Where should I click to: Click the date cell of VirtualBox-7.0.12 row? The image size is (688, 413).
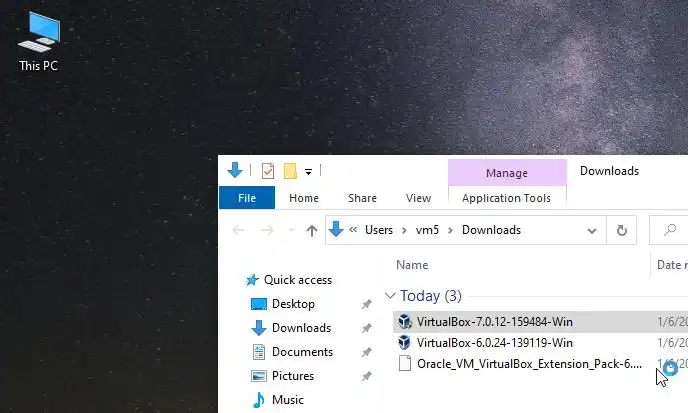672,322
